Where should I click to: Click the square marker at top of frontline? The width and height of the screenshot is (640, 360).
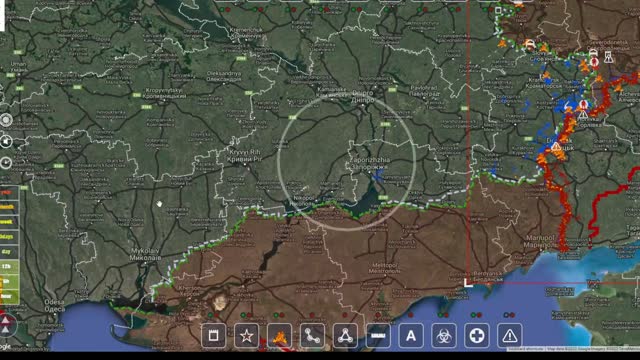(498, 10)
